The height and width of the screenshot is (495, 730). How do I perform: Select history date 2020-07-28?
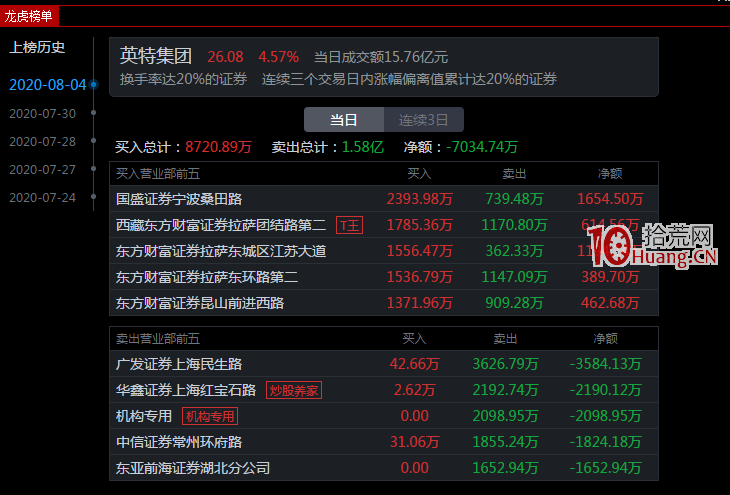coord(42,142)
